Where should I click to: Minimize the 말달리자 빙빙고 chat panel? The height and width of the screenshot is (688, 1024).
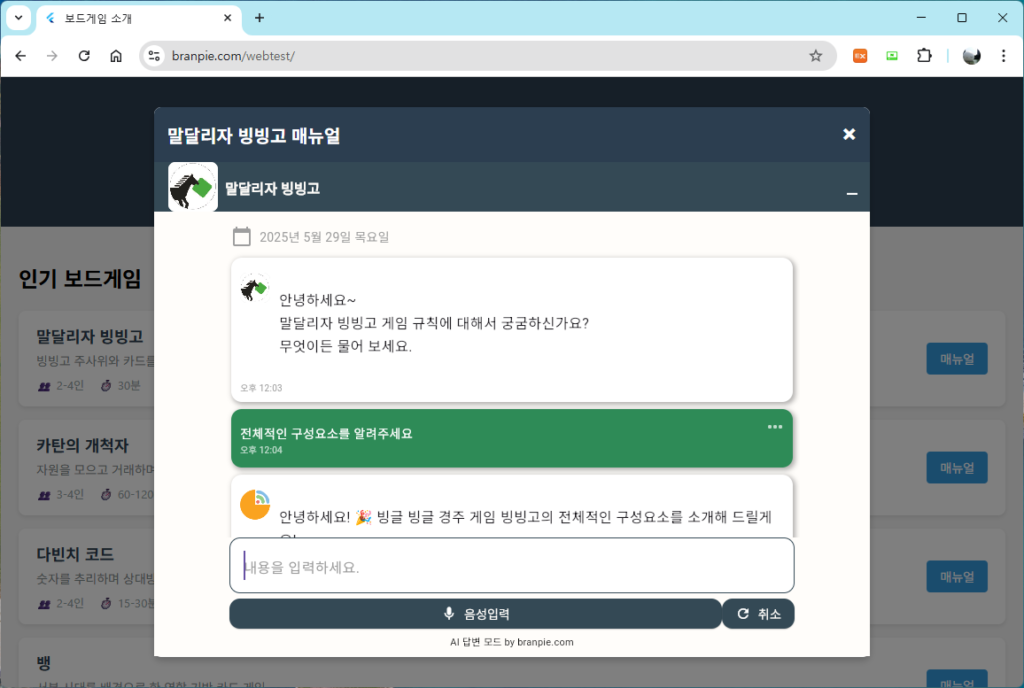point(852,193)
